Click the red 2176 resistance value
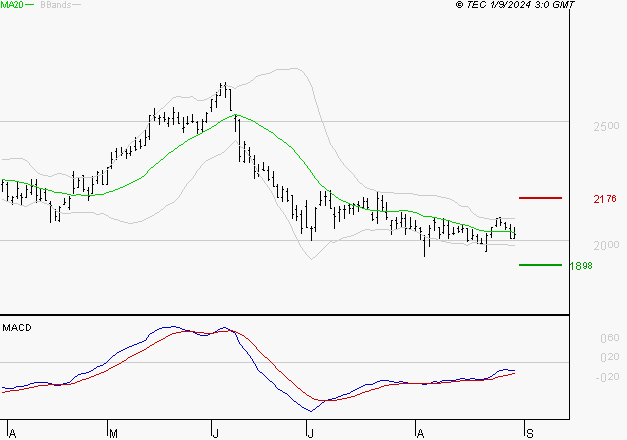 [x=605, y=199]
